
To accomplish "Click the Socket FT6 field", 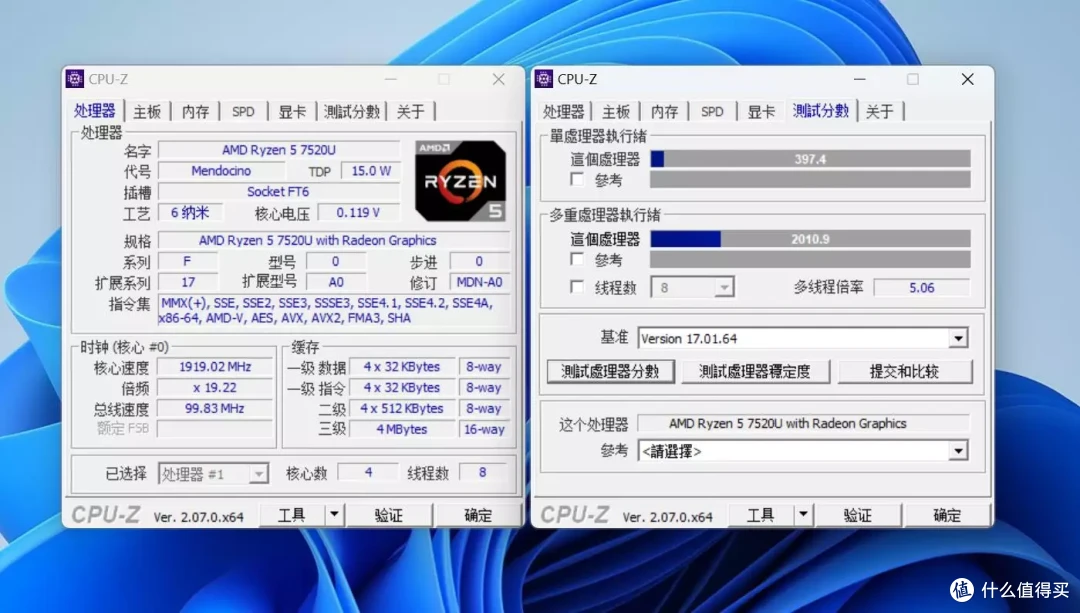I will coord(279,191).
